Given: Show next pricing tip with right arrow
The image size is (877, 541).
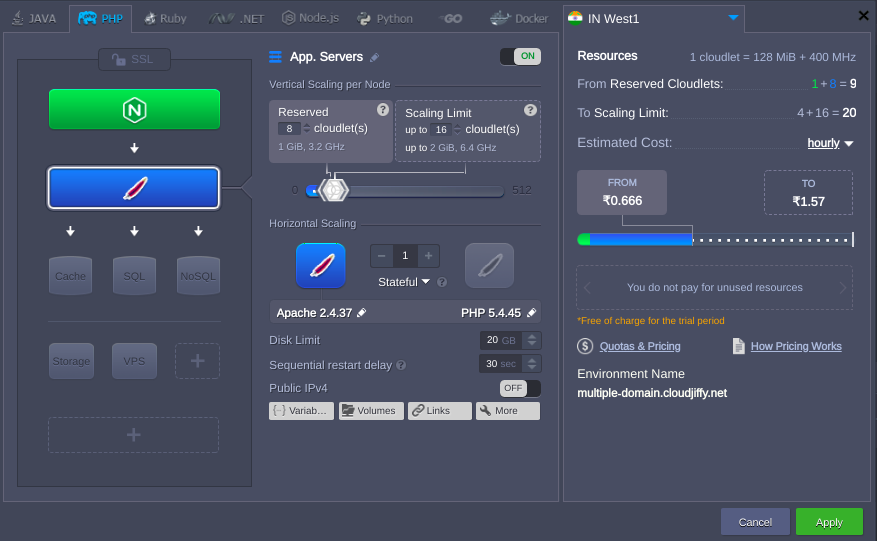Looking at the screenshot, I should (843, 288).
